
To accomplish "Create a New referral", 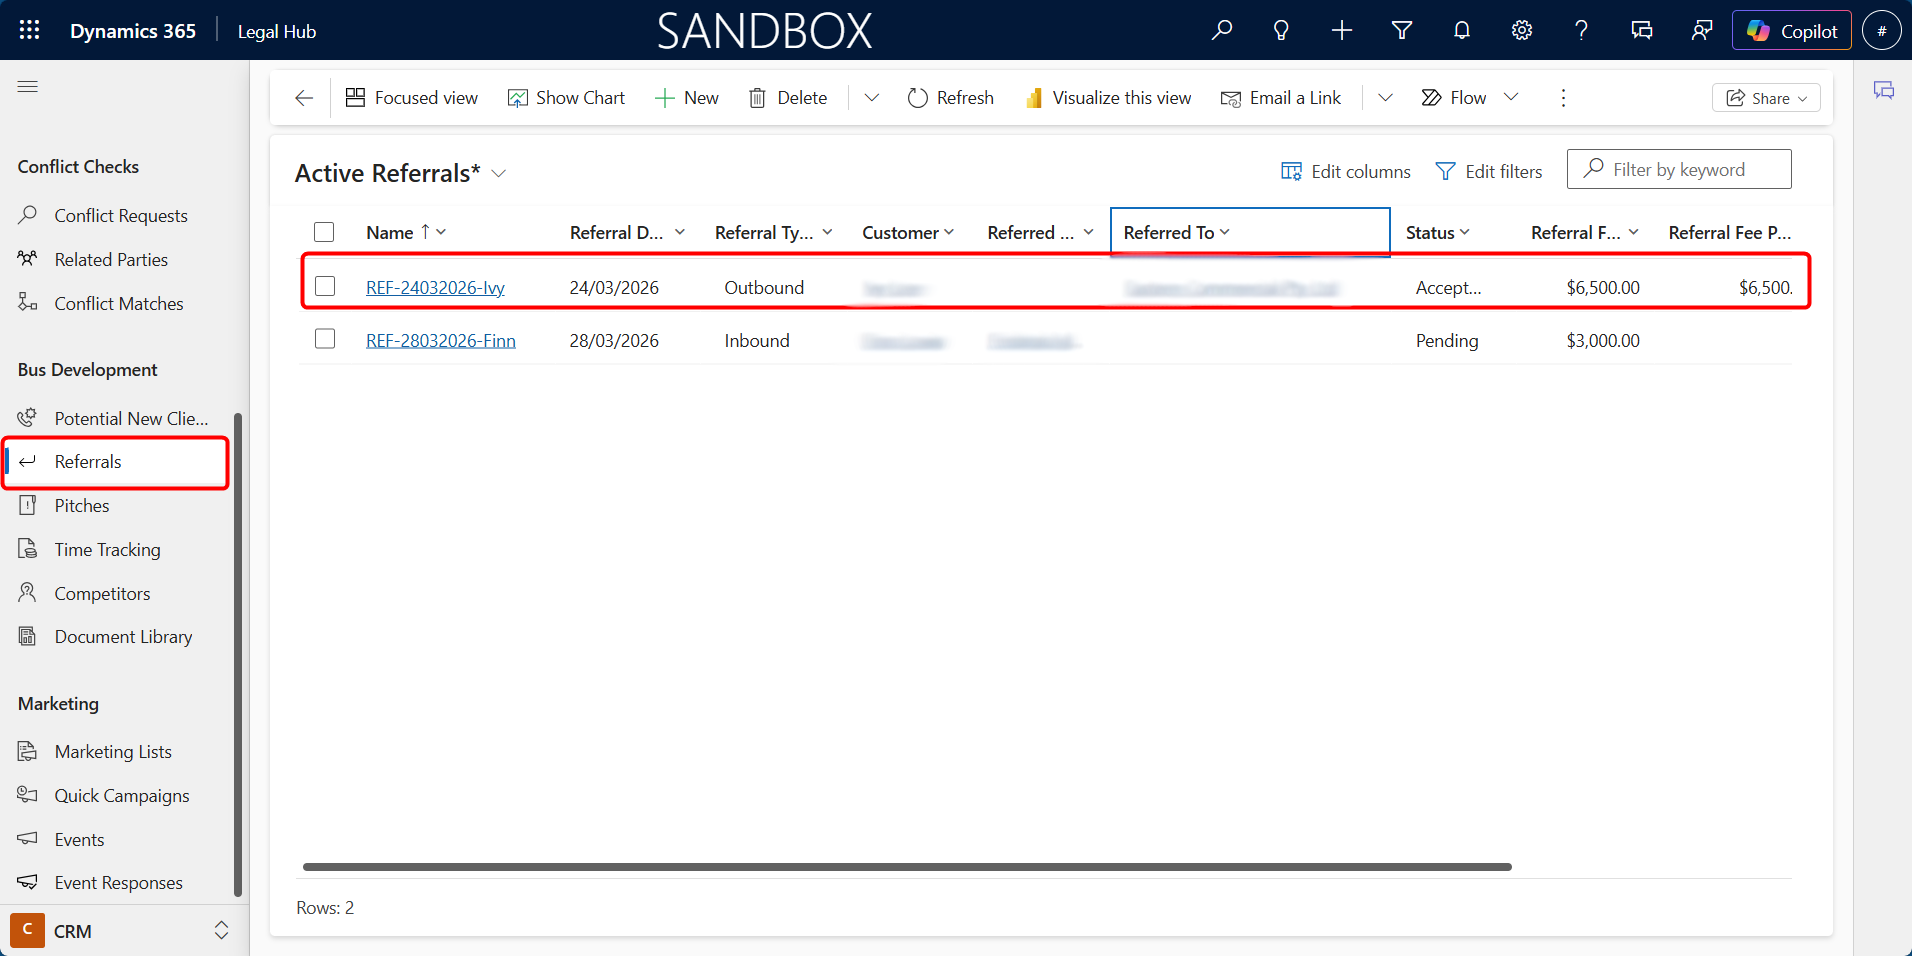I will pyautogui.click(x=687, y=98).
